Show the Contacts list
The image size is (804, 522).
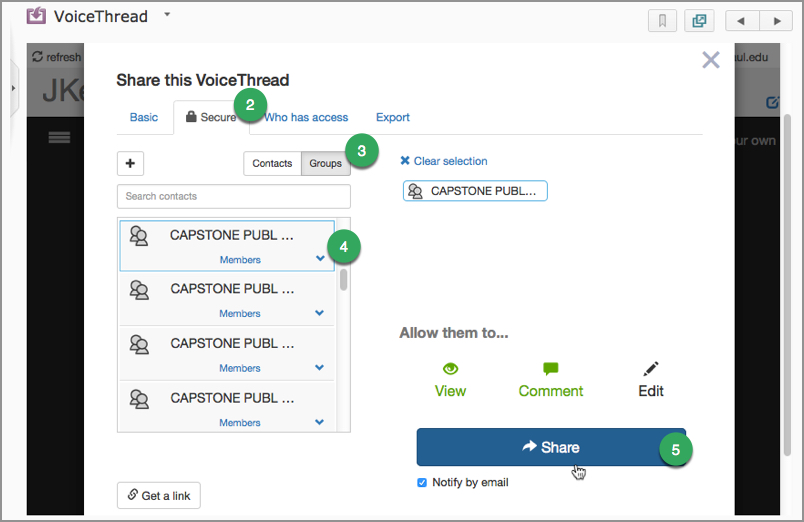click(272, 164)
